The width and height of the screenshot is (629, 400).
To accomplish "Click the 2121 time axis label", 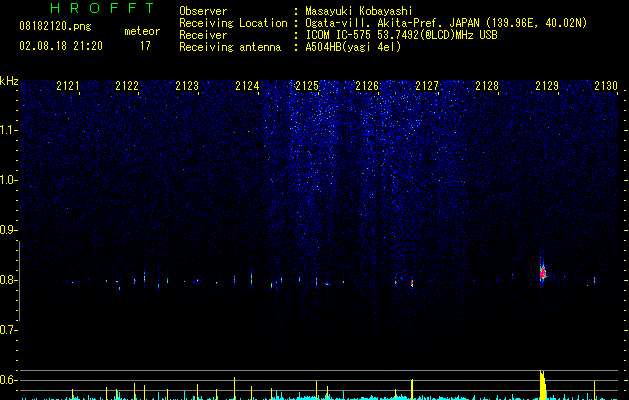I will coord(68,86).
